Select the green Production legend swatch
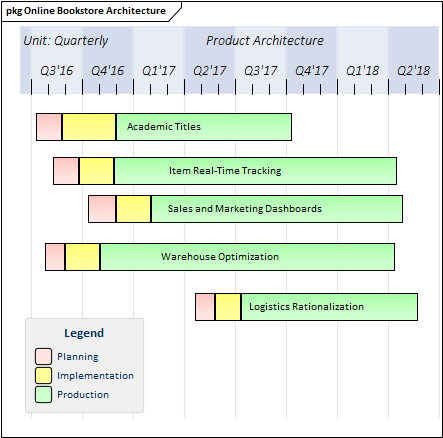The height and width of the screenshot is (438, 443). tap(43, 394)
